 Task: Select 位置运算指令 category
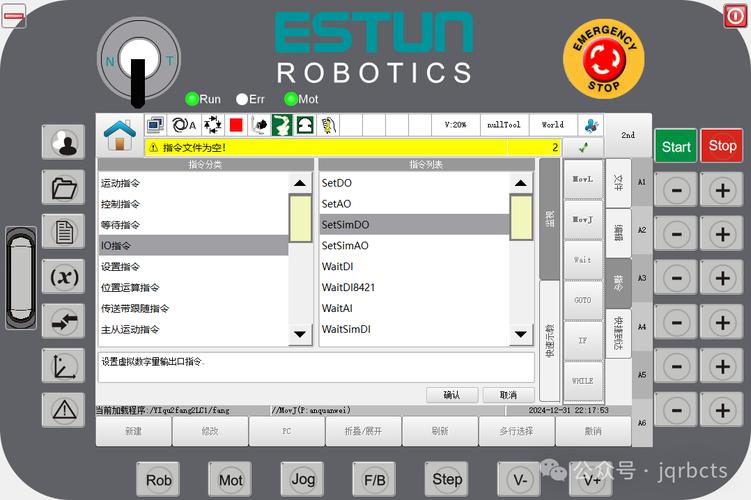pos(193,287)
